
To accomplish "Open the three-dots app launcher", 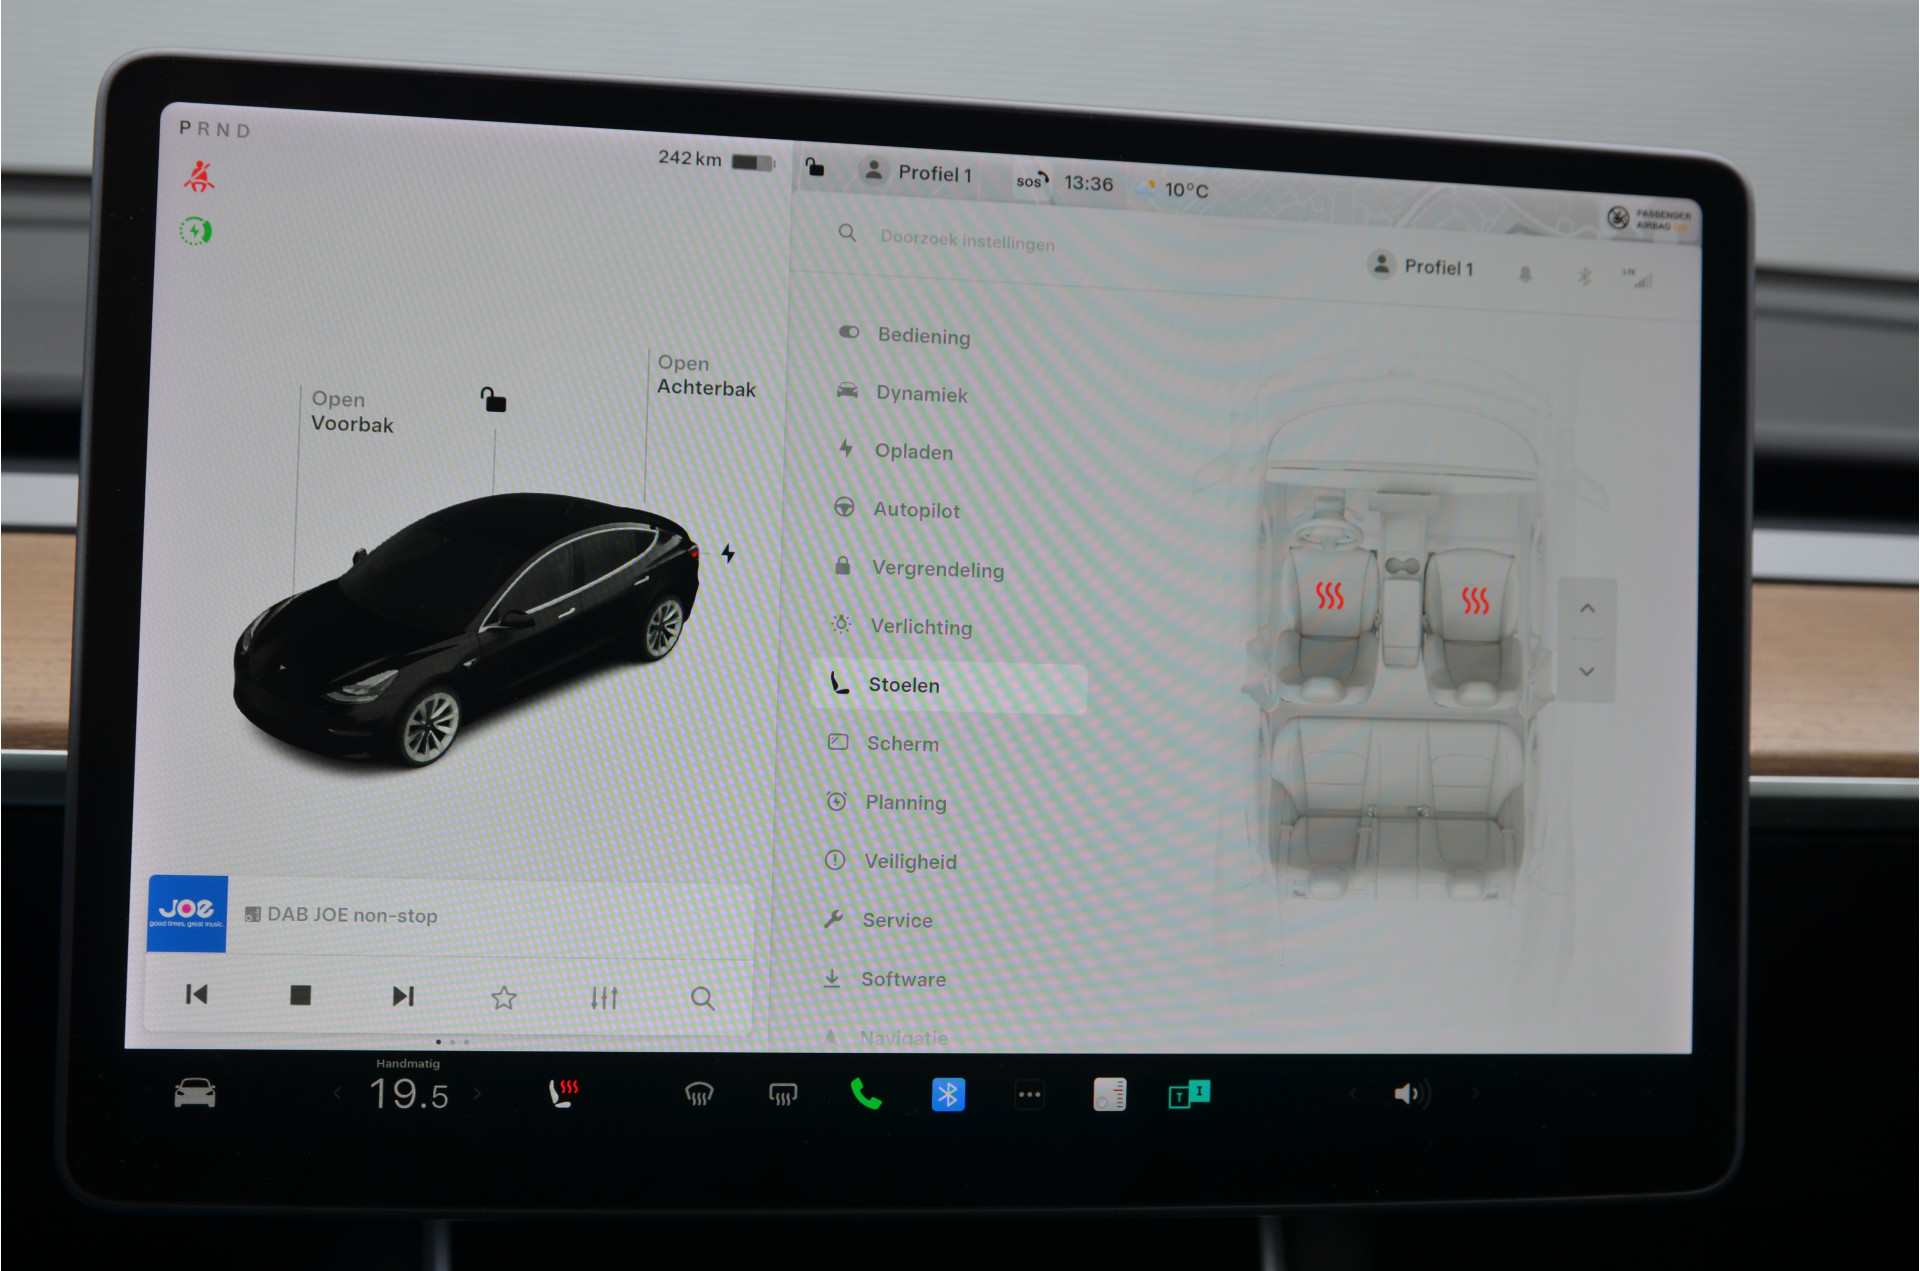I will point(1029,1094).
